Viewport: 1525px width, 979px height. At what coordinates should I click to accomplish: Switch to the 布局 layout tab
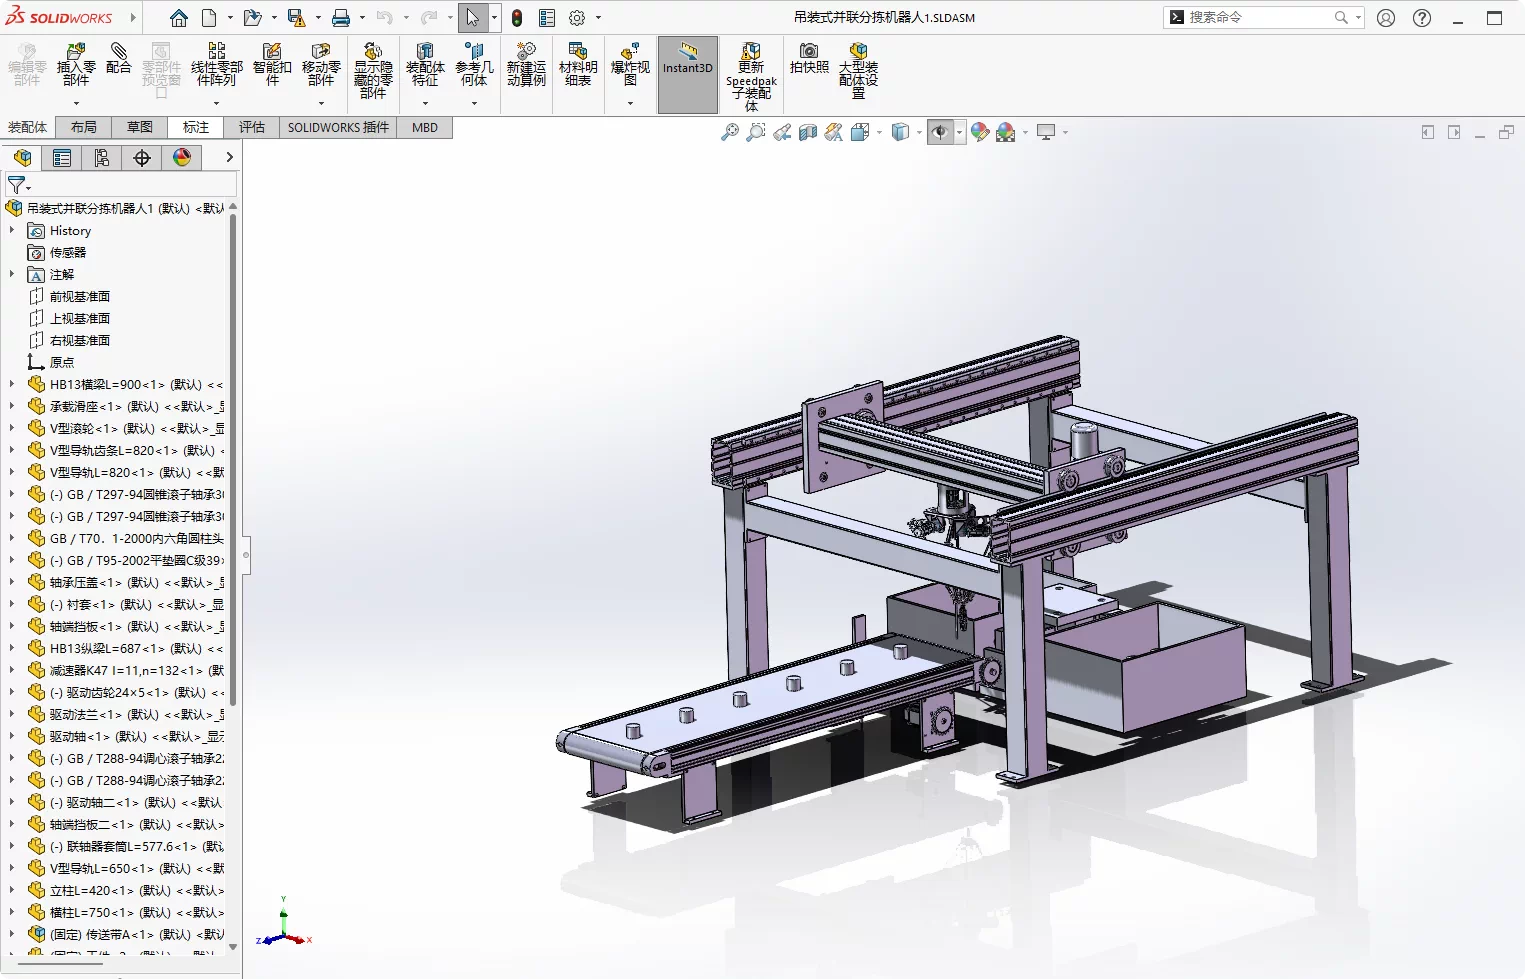pos(84,127)
